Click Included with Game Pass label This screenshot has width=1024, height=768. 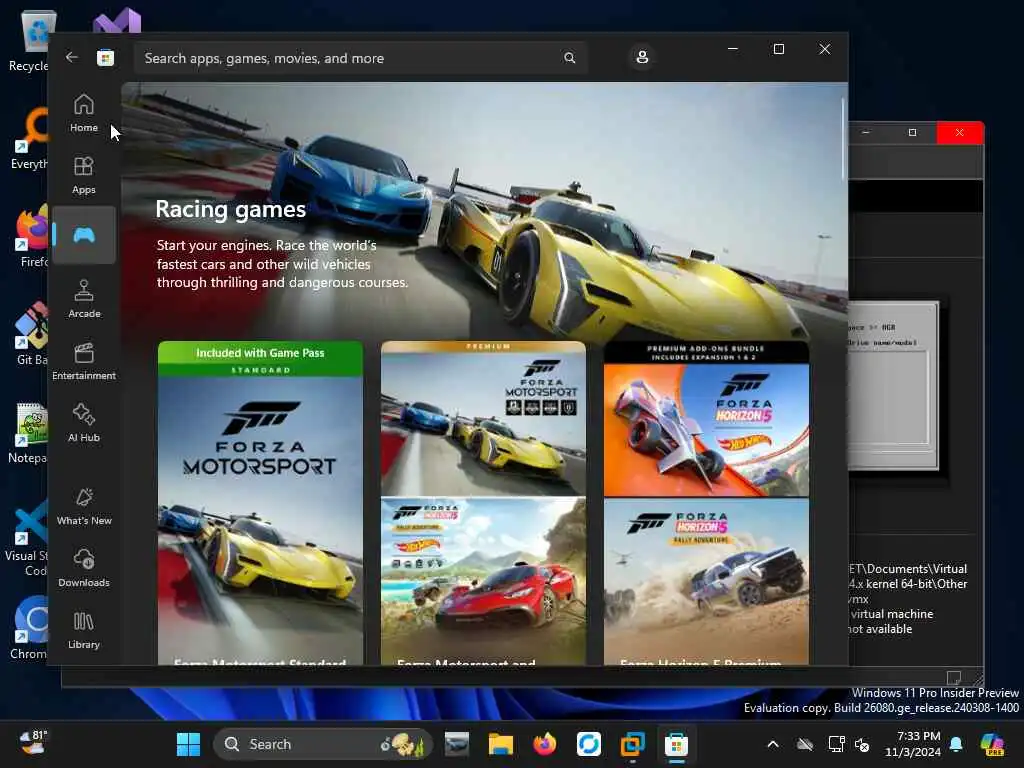pyautogui.click(x=260, y=353)
